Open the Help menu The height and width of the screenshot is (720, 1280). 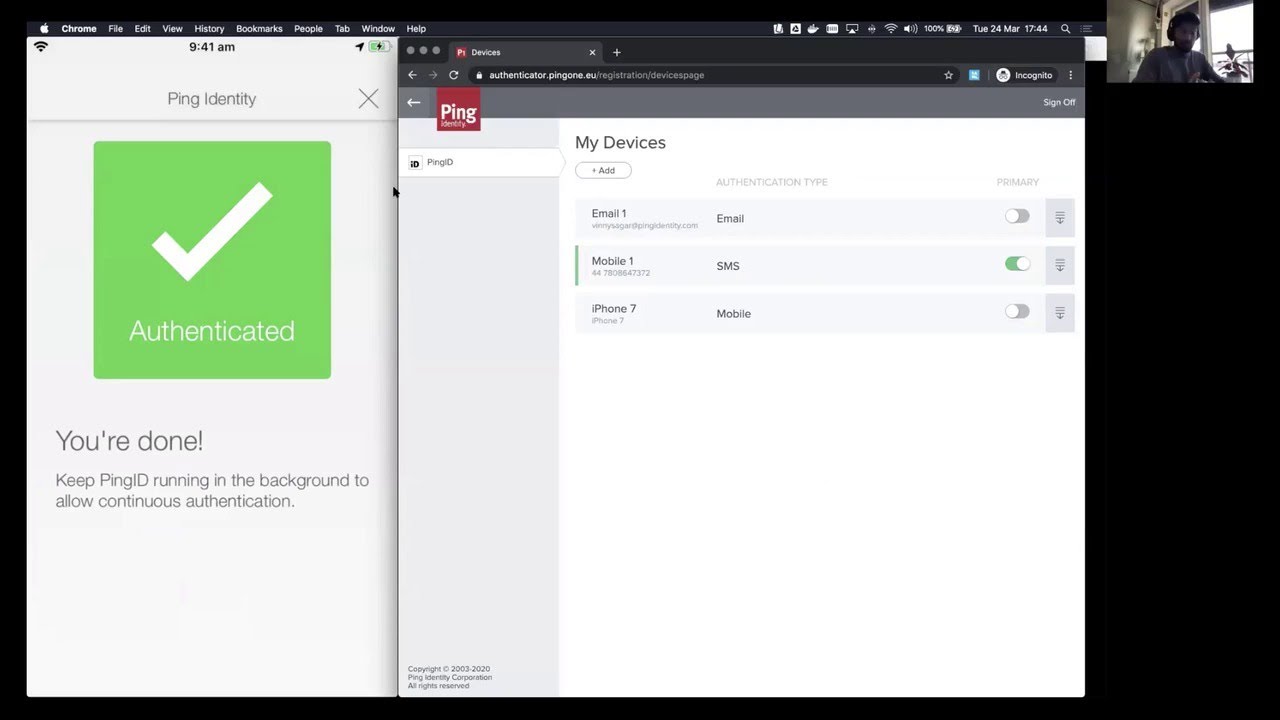(x=416, y=29)
